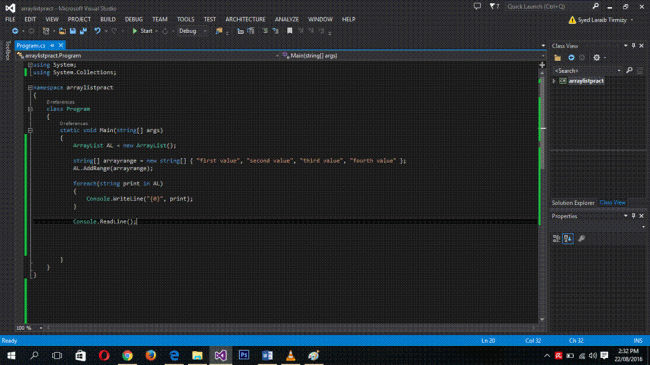Open Photoshop from the taskbar
The height and width of the screenshot is (365, 650).
(x=244, y=355)
